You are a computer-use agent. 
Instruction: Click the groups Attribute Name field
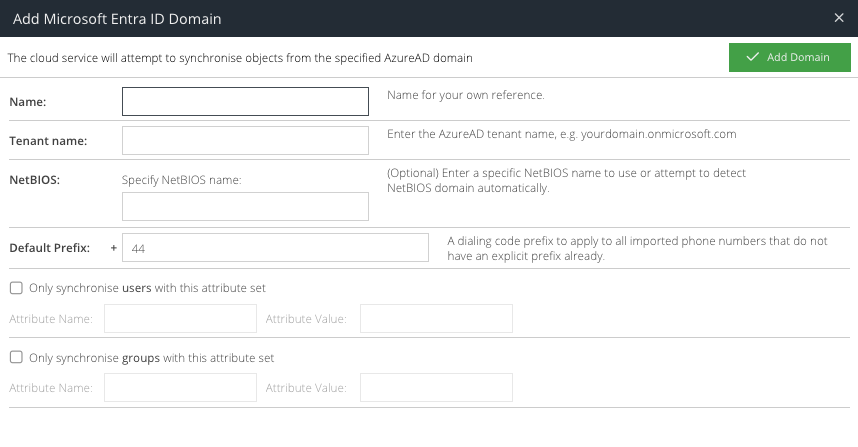[x=180, y=387]
